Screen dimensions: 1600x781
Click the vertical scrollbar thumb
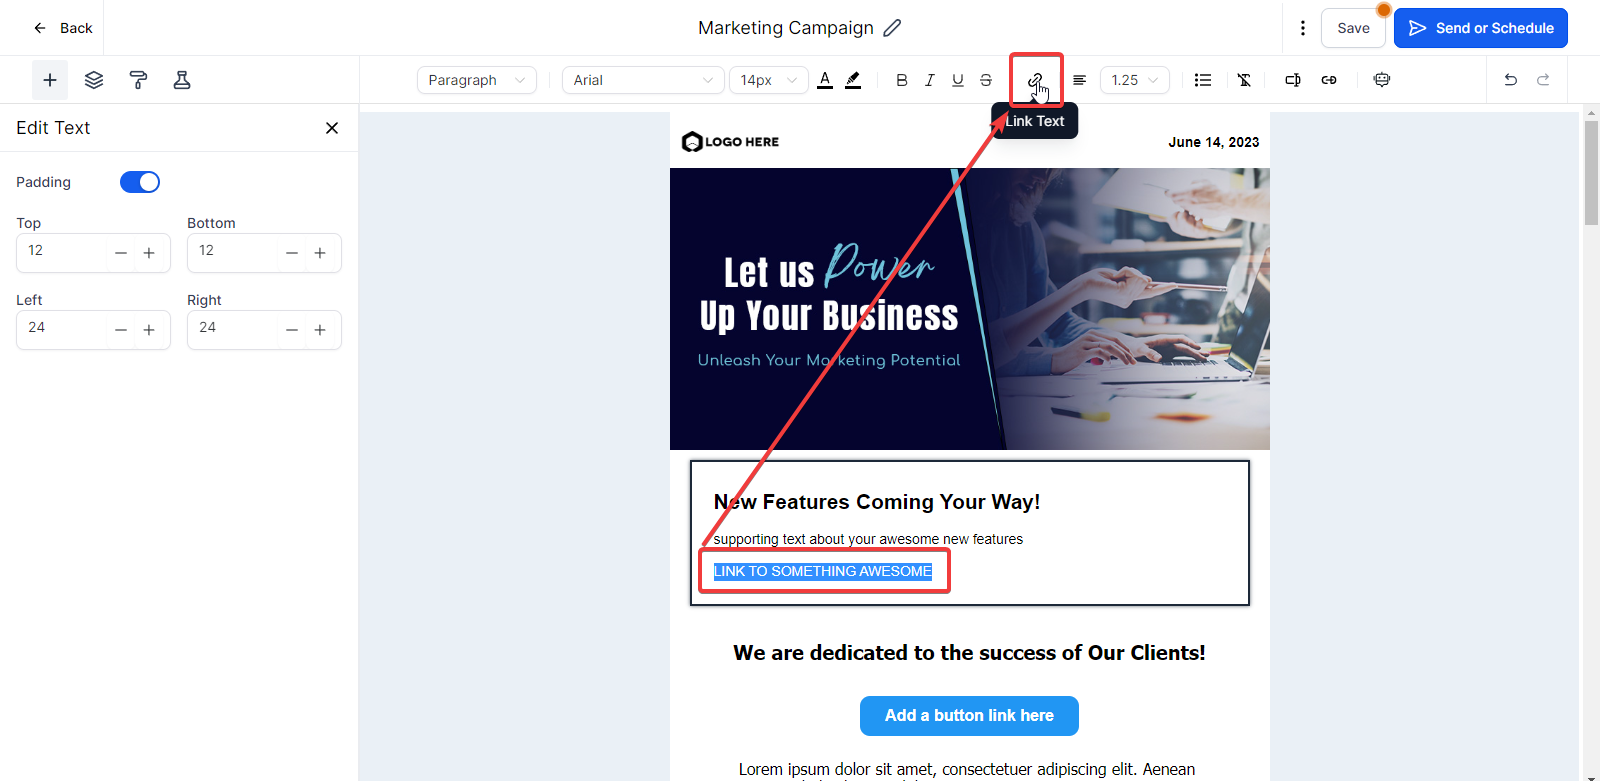coord(1591,172)
